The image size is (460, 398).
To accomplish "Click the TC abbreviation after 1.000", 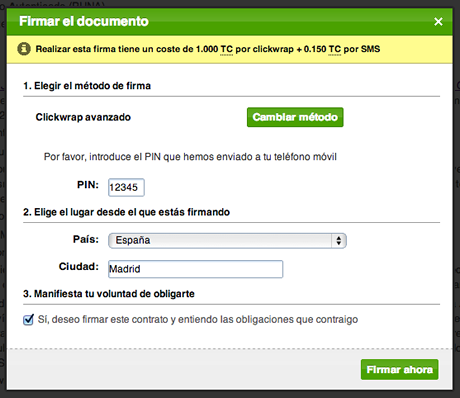I will pyautogui.click(x=226, y=49).
